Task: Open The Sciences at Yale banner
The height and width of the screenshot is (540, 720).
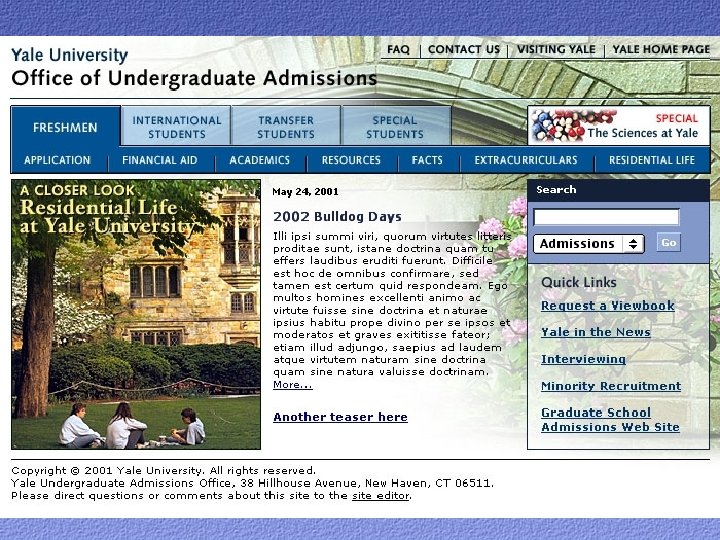Action: pos(619,126)
